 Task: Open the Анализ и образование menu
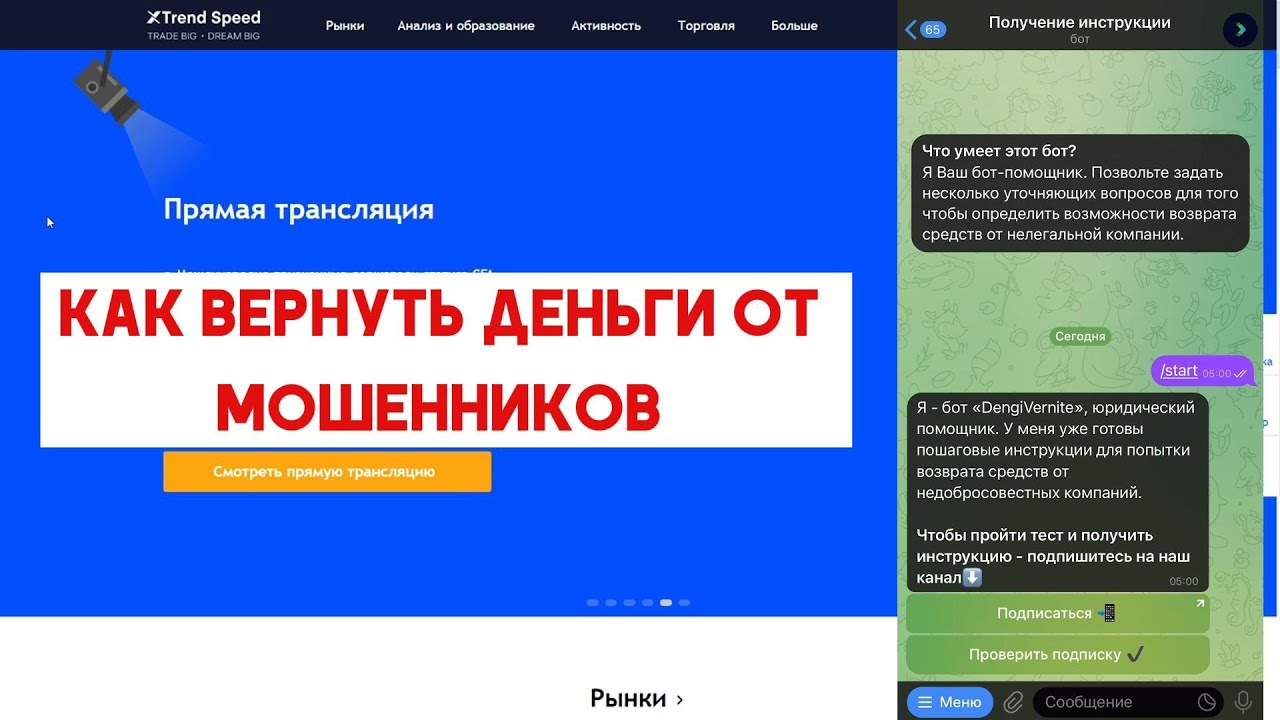466,26
